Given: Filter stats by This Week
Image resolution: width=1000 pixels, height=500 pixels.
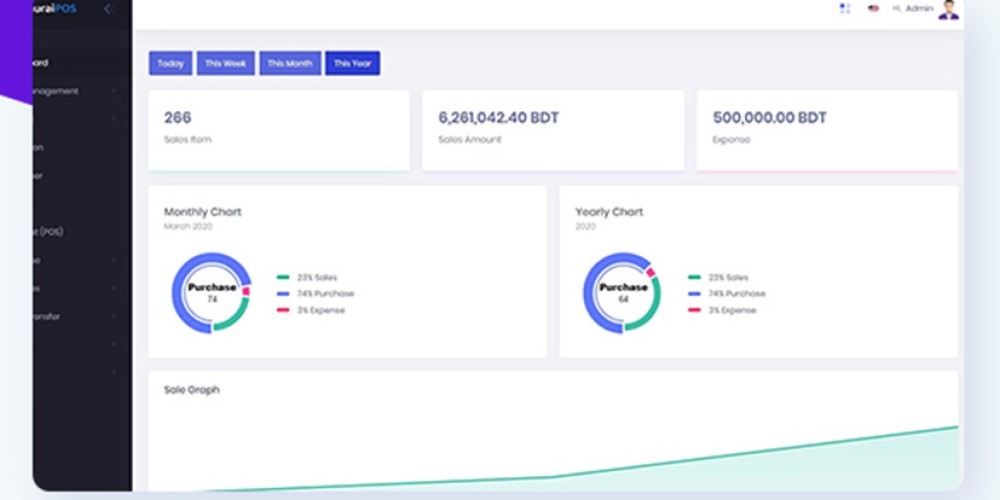Looking at the screenshot, I should tap(226, 63).
